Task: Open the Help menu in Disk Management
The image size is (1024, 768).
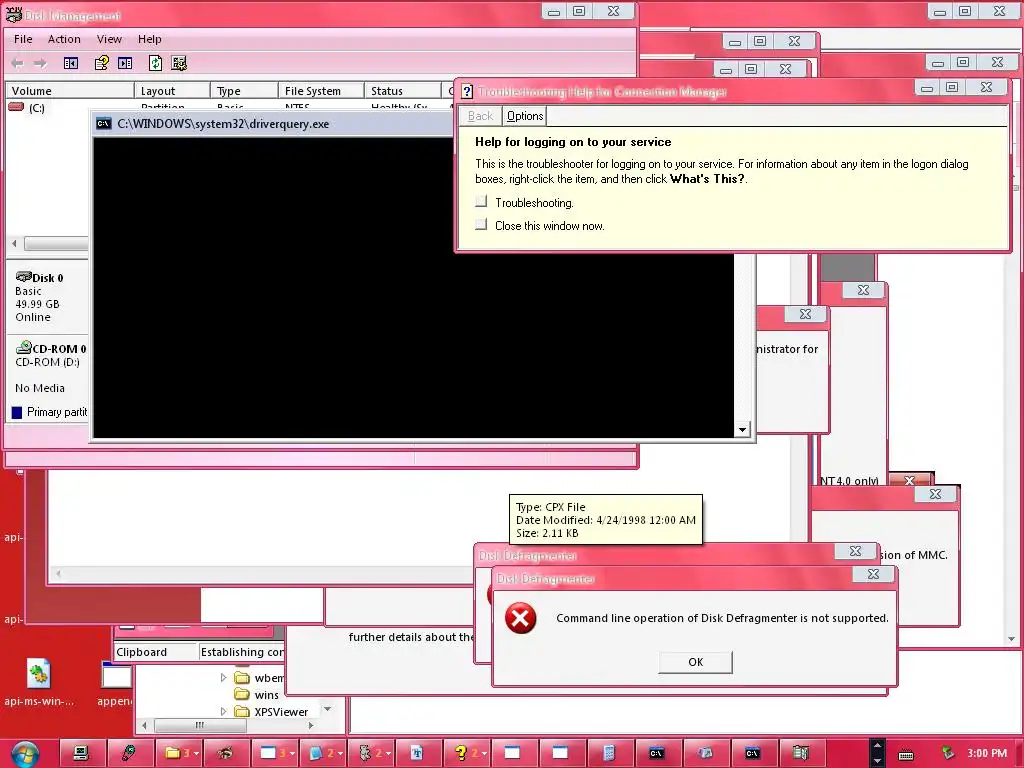Action: tap(150, 39)
